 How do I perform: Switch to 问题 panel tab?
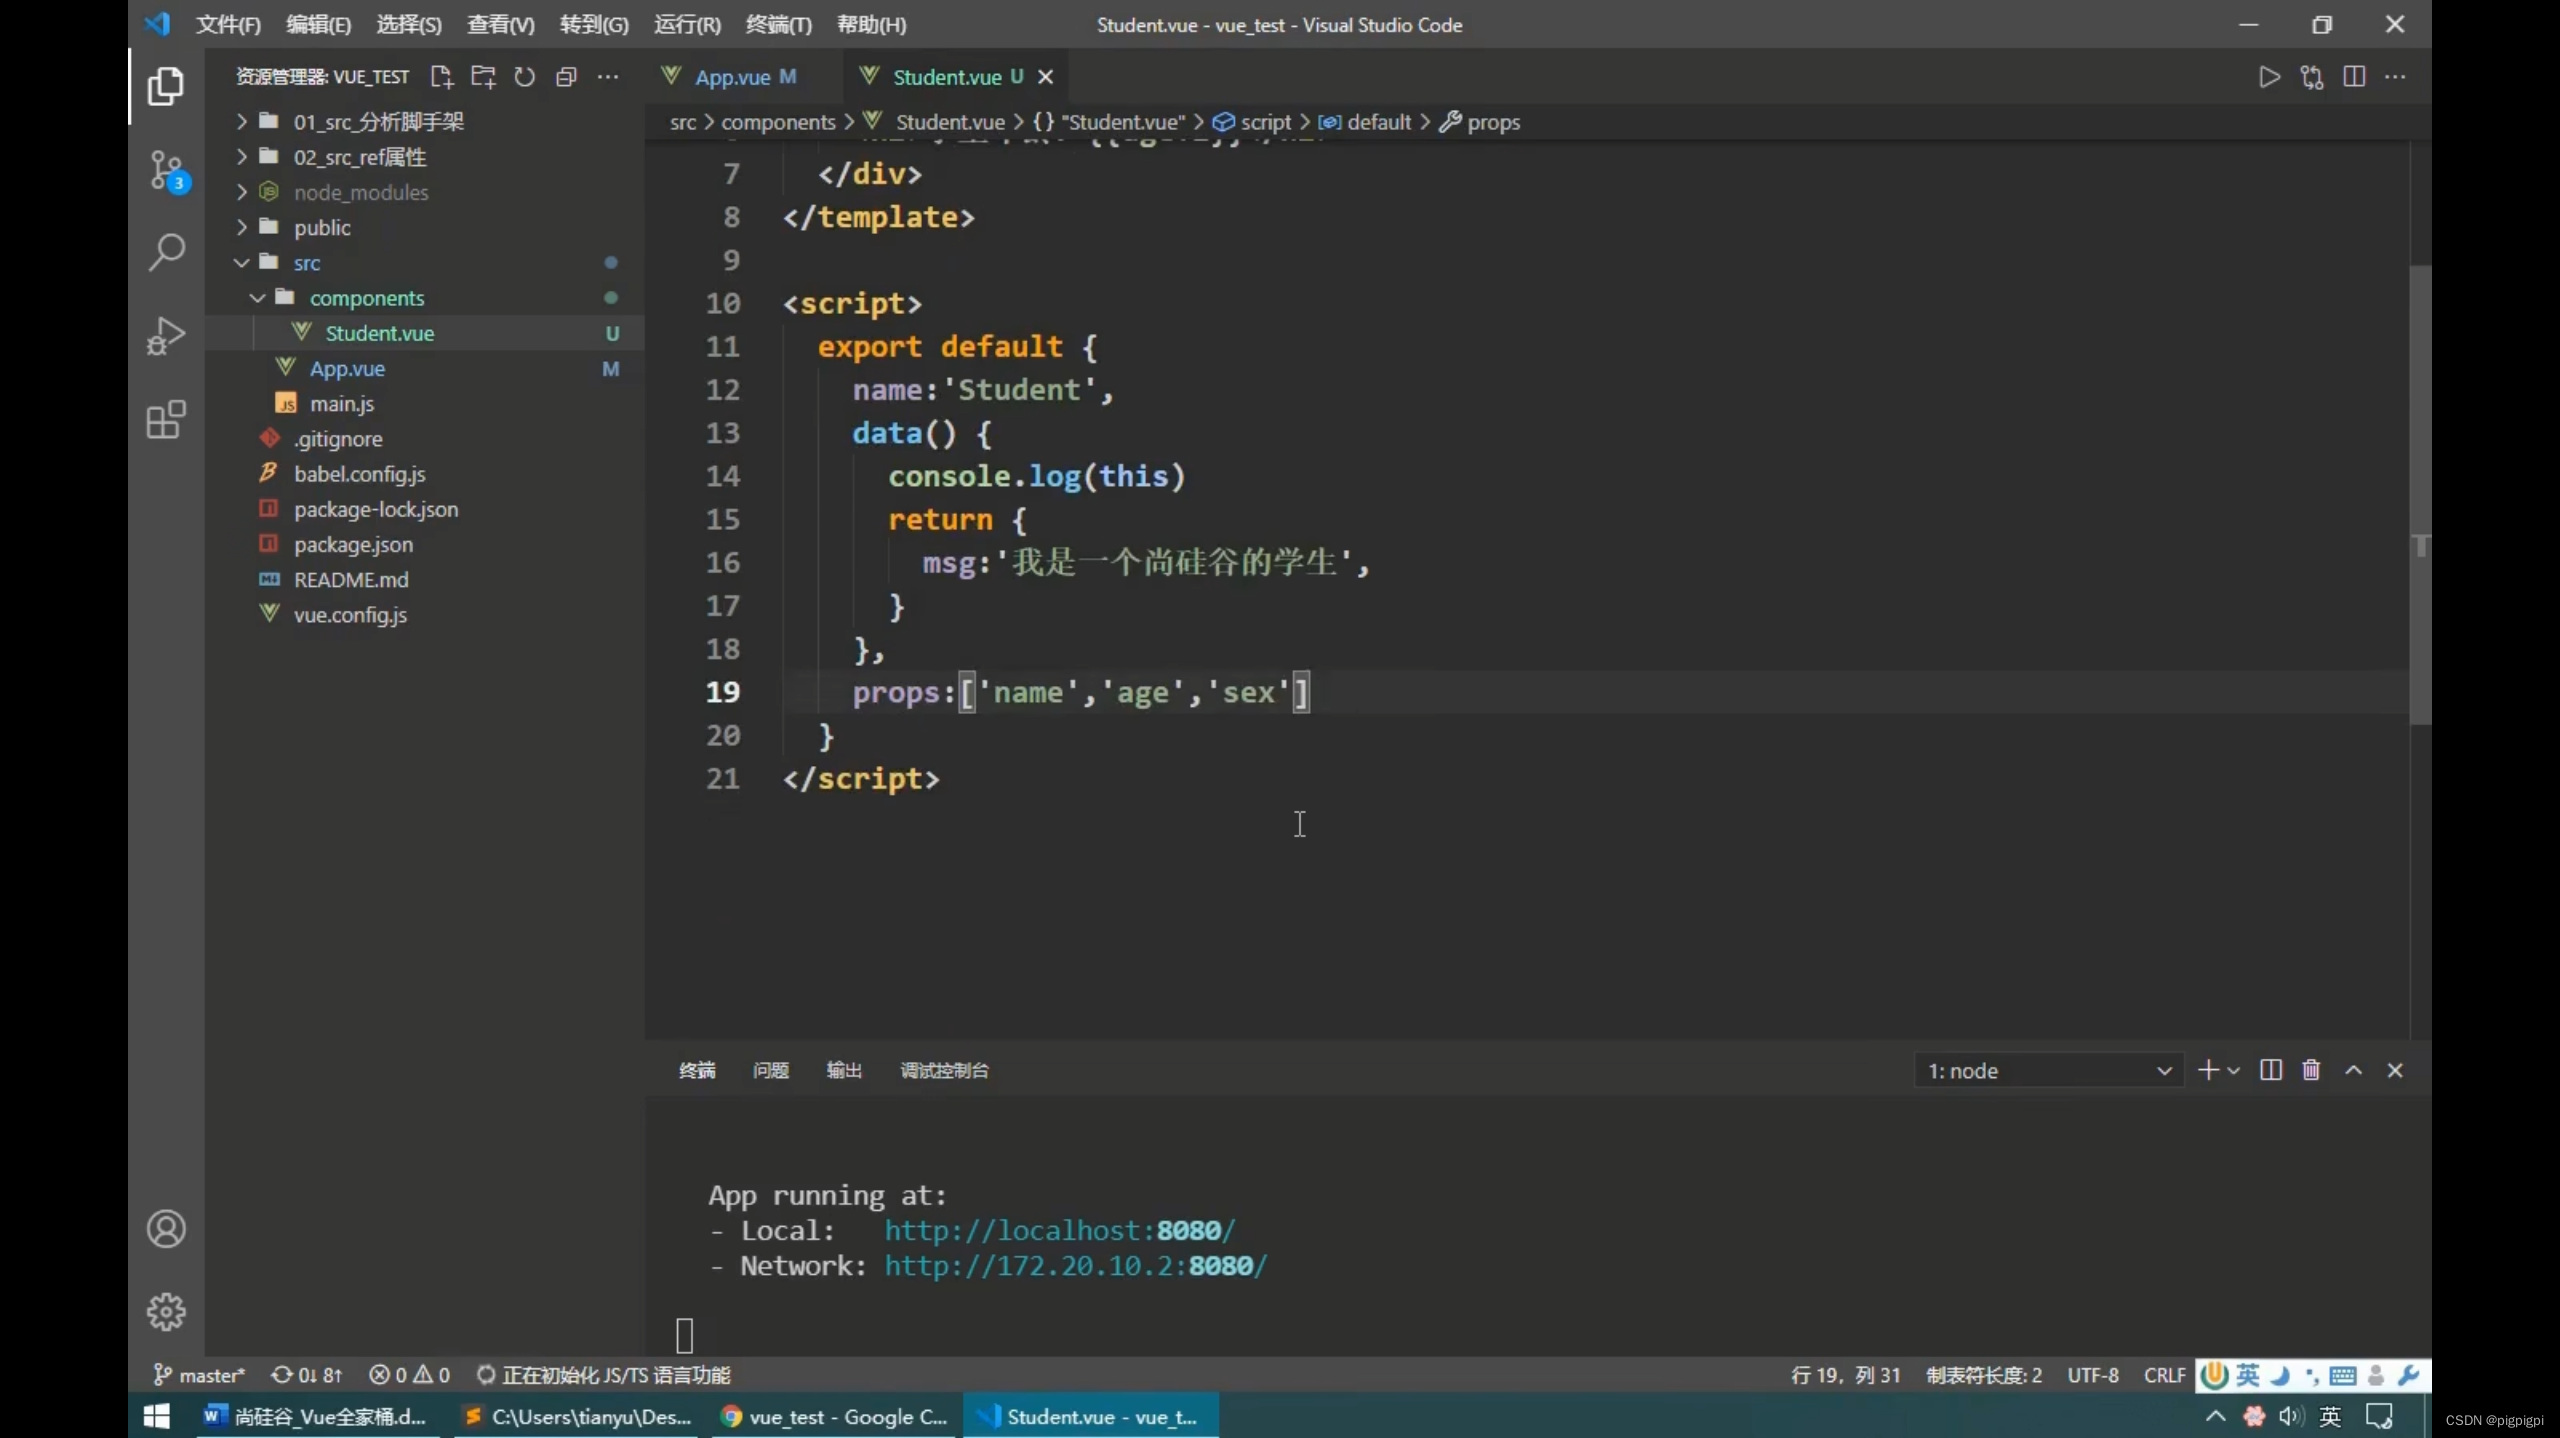(770, 1071)
